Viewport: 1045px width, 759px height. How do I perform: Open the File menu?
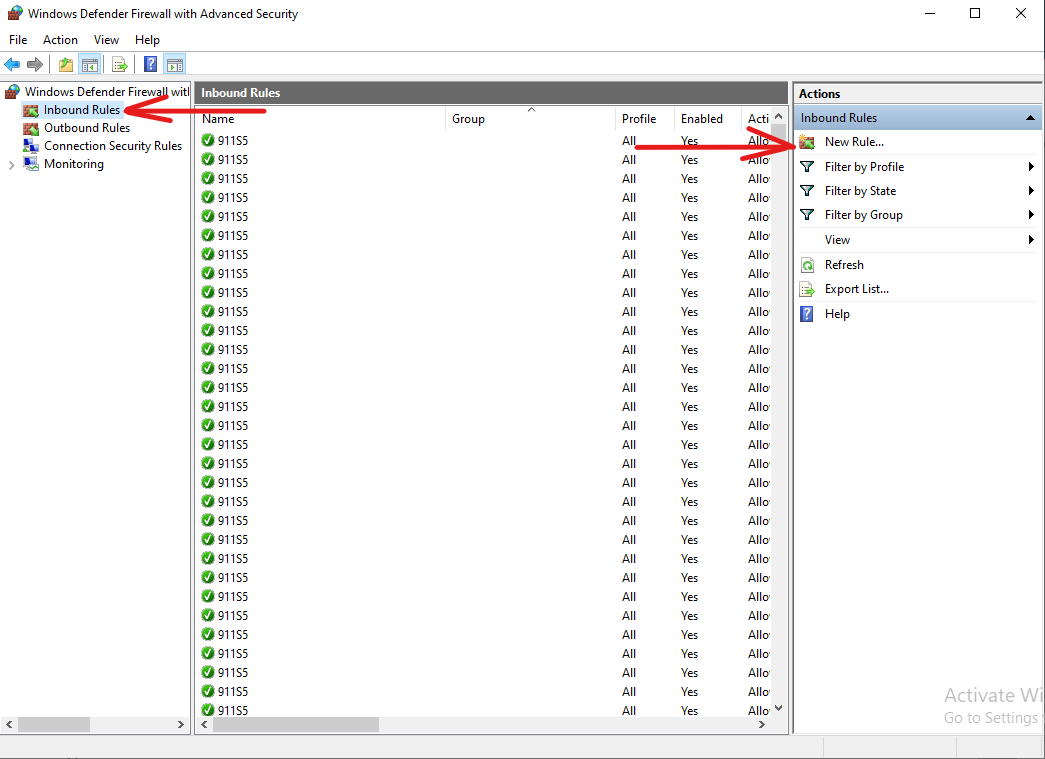(18, 40)
